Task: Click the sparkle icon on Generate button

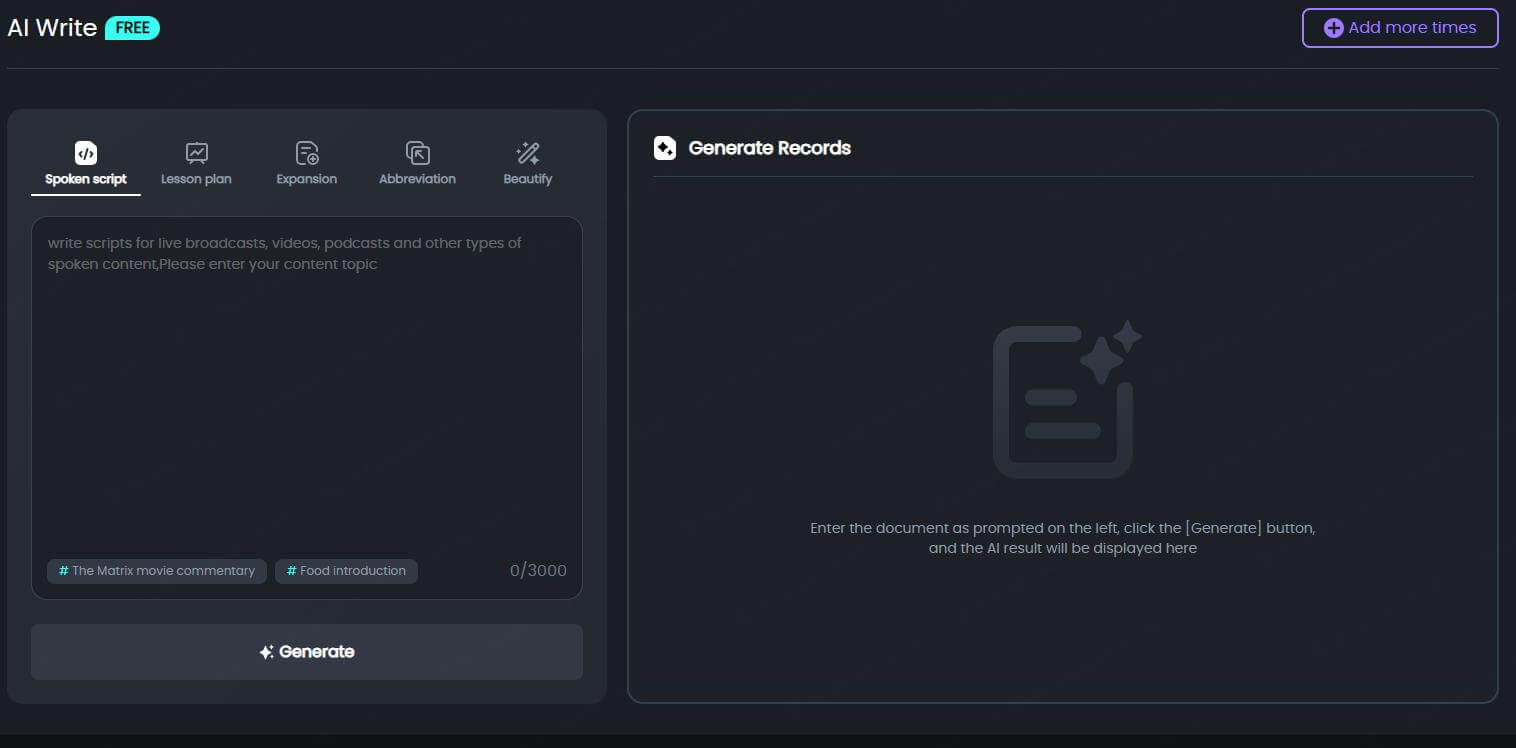Action: (x=266, y=652)
